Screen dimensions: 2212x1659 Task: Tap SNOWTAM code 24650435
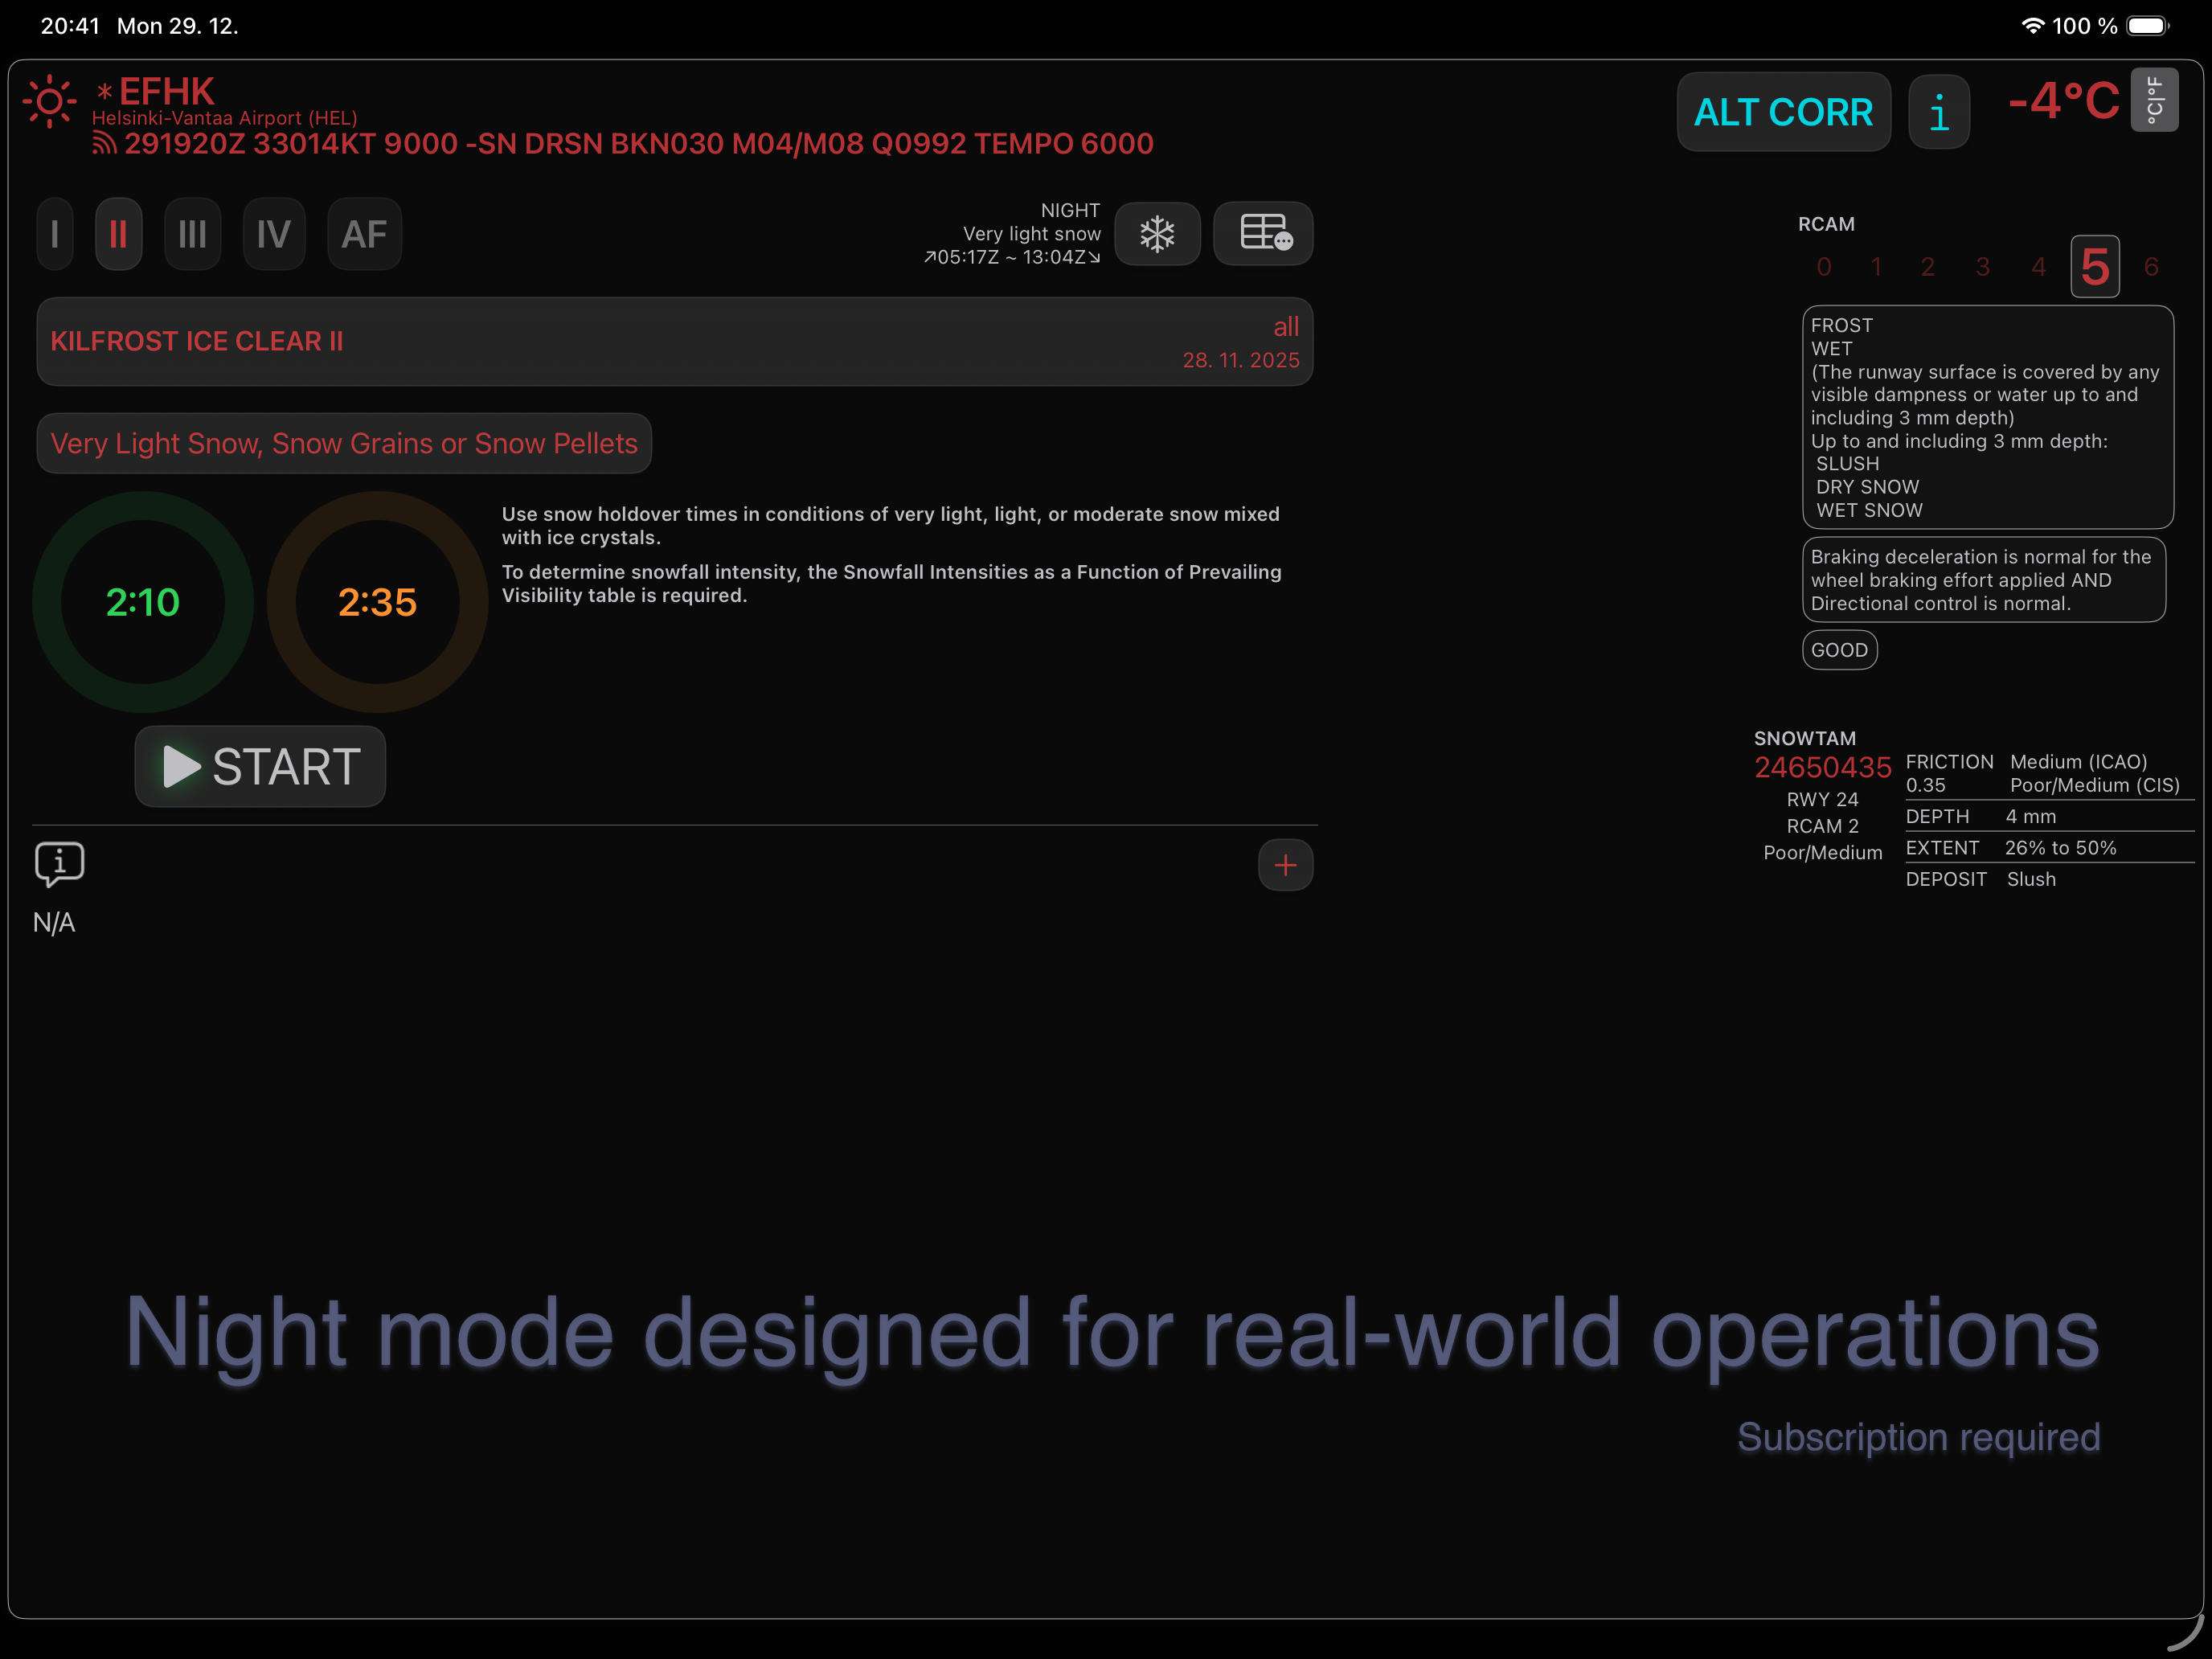point(1823,768)
